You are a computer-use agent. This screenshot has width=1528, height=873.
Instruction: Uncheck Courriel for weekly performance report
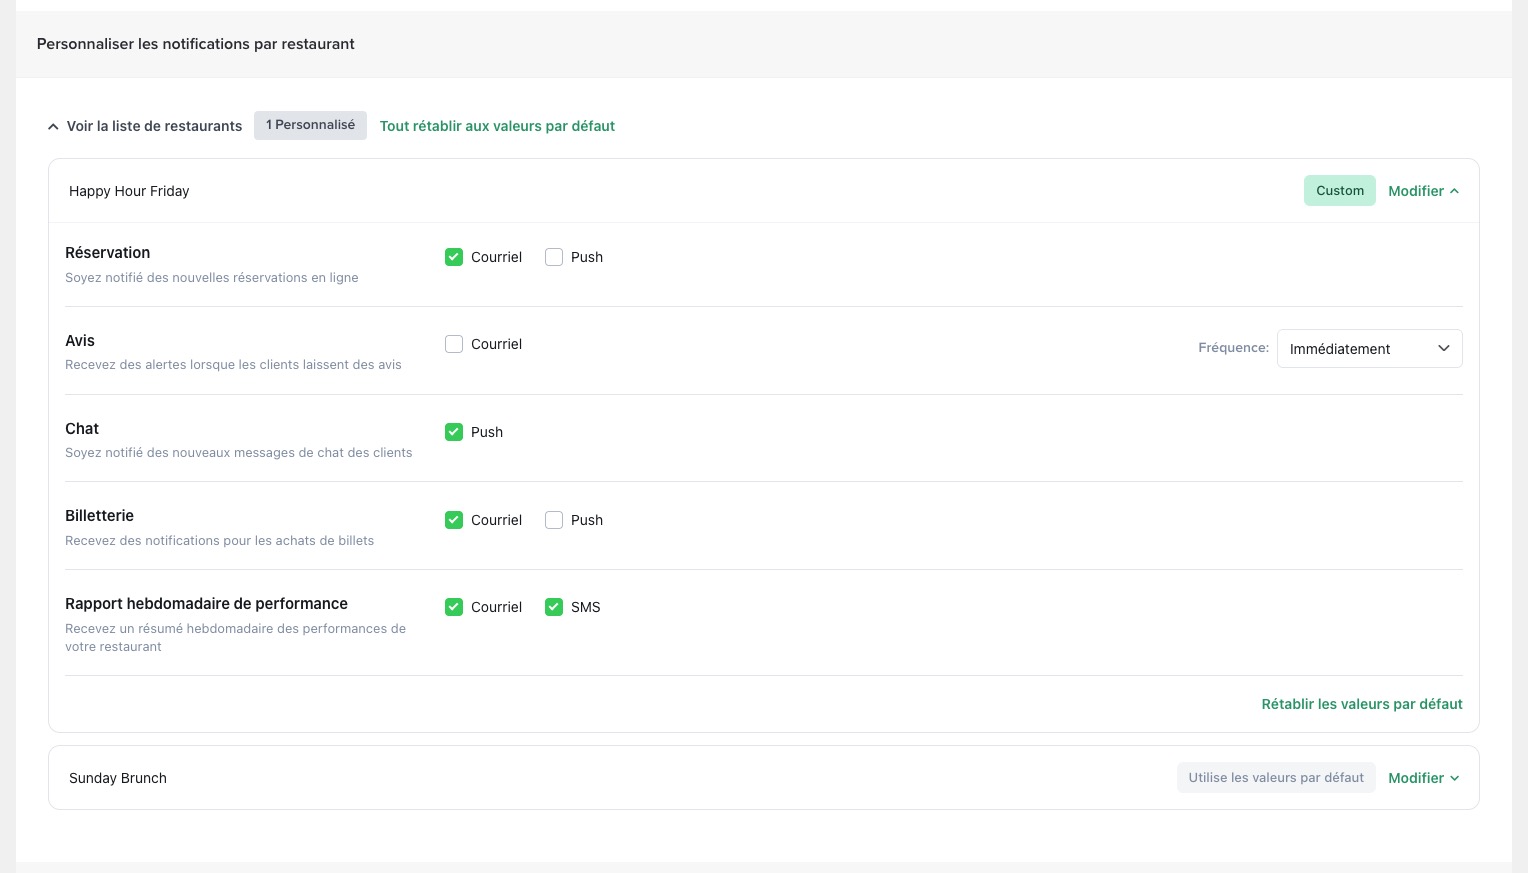454,607
